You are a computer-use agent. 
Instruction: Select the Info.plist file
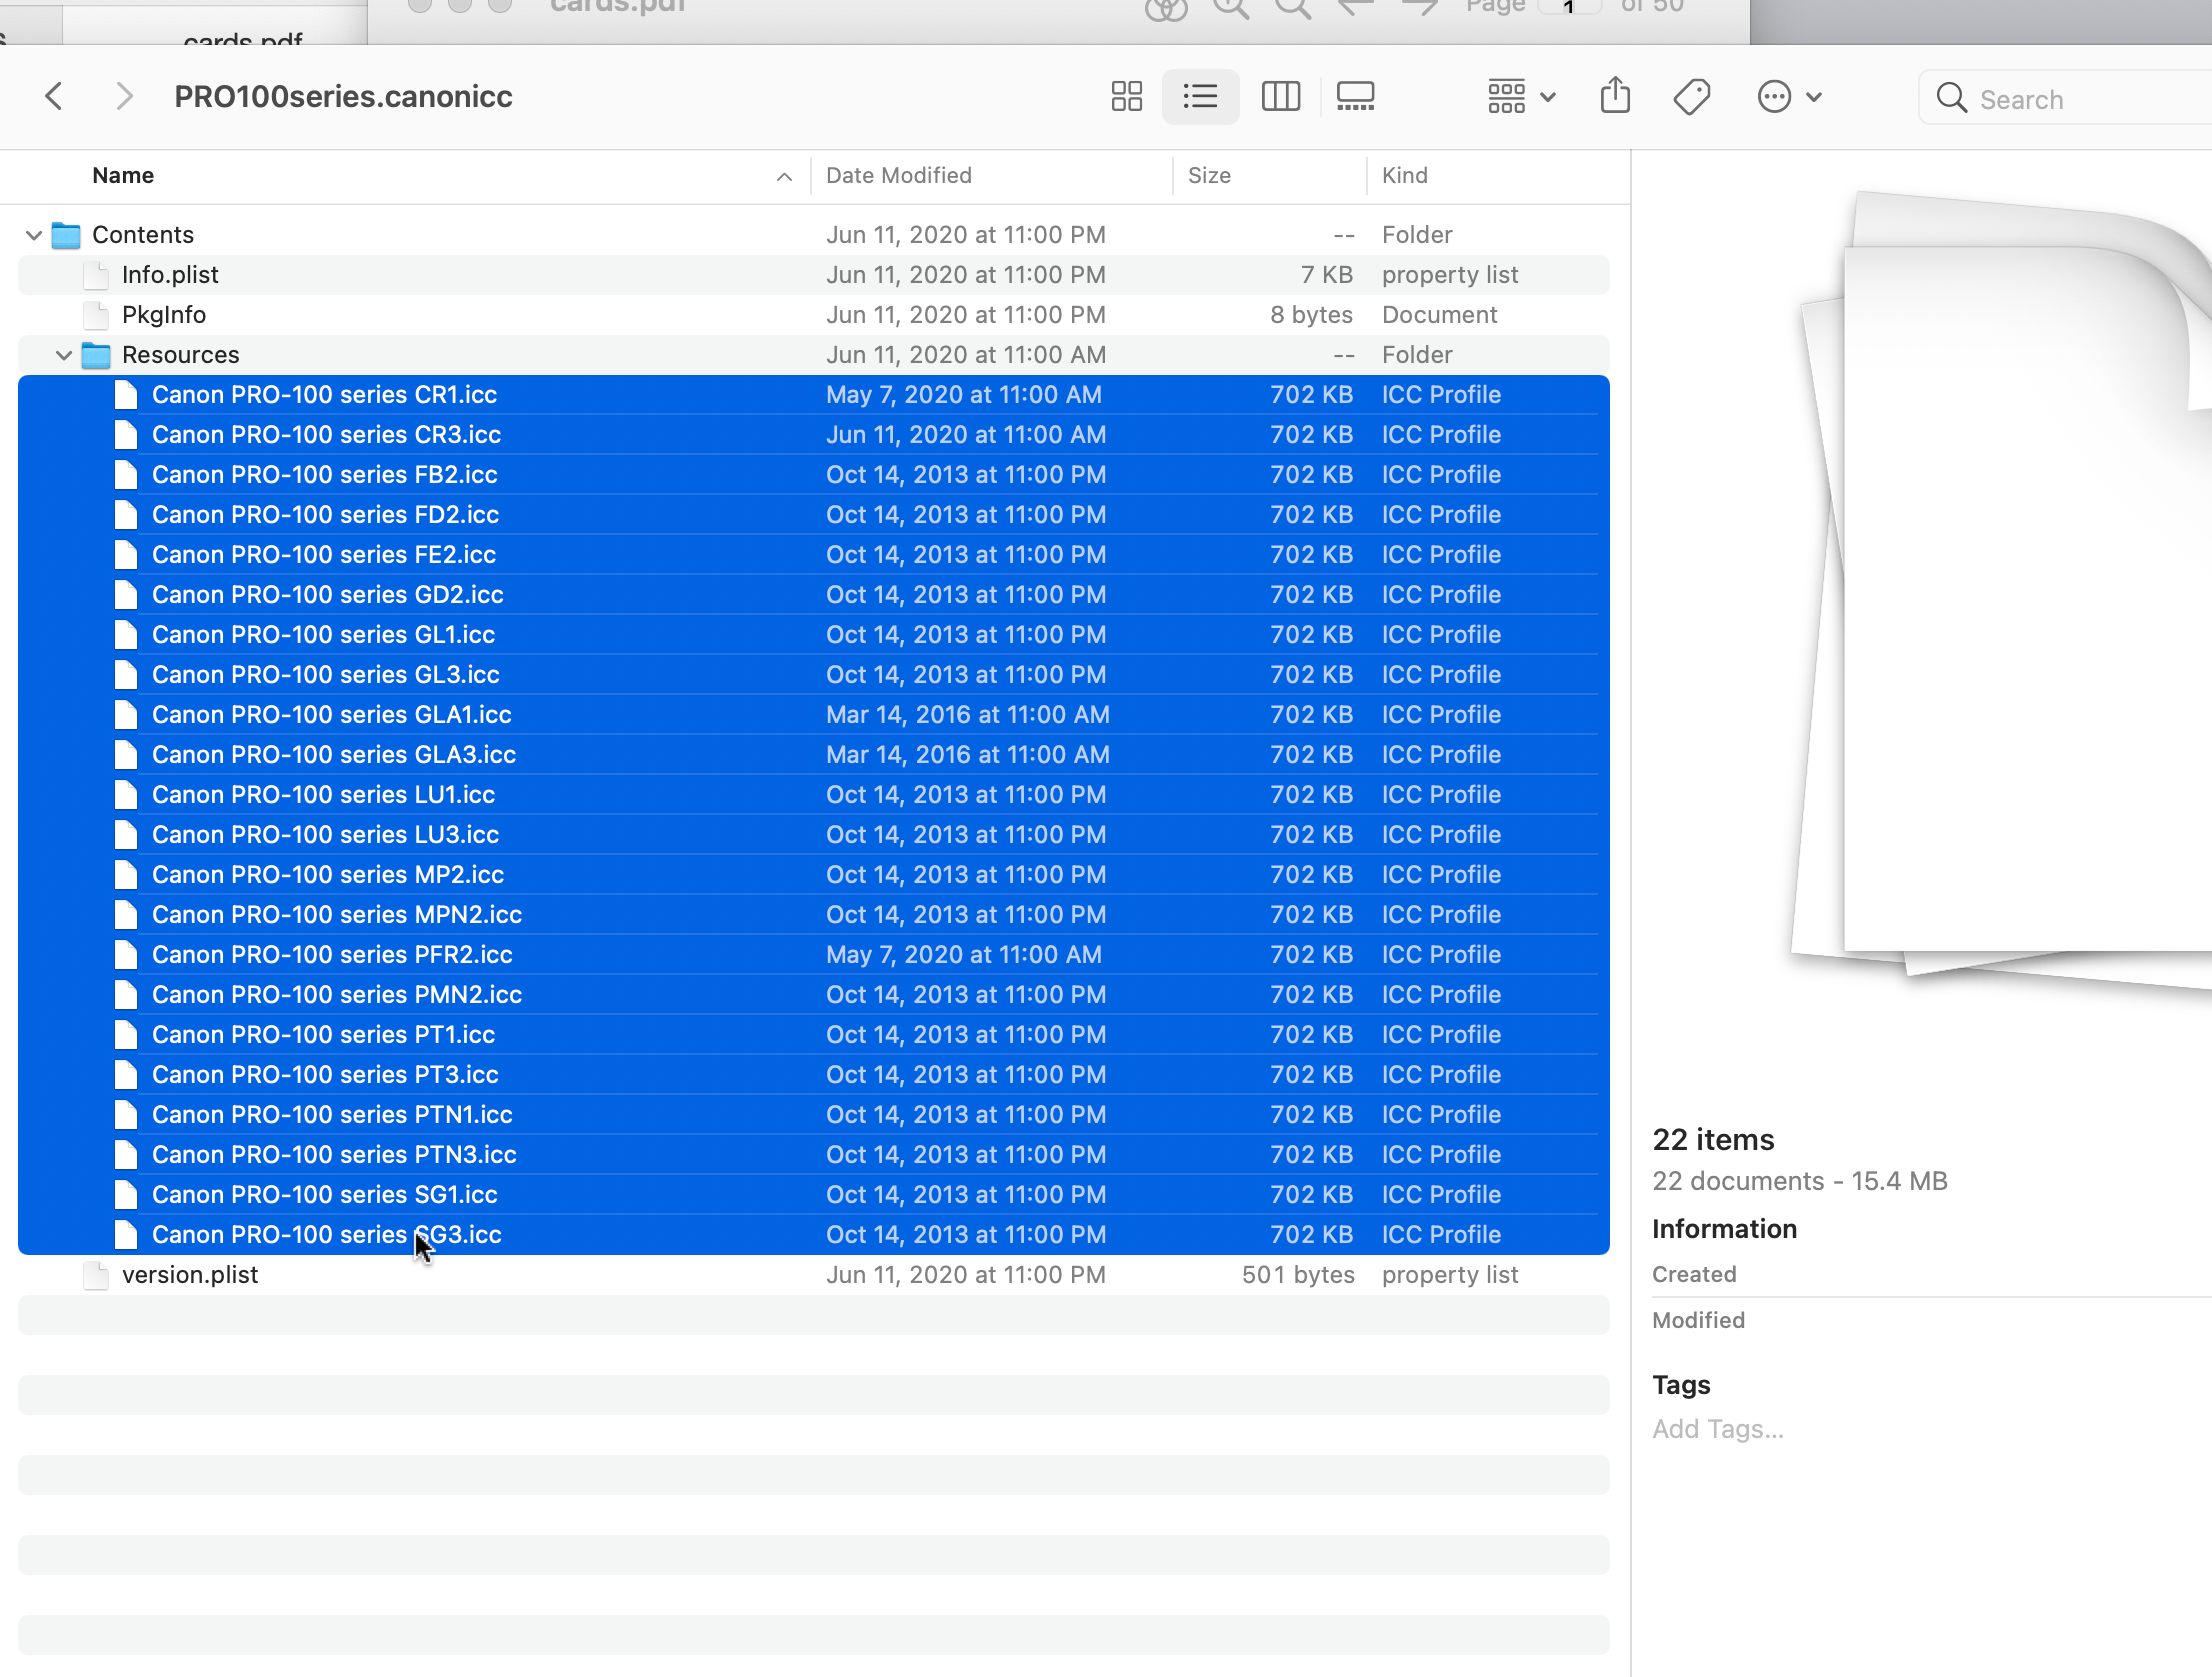click(x=170, y=275)
